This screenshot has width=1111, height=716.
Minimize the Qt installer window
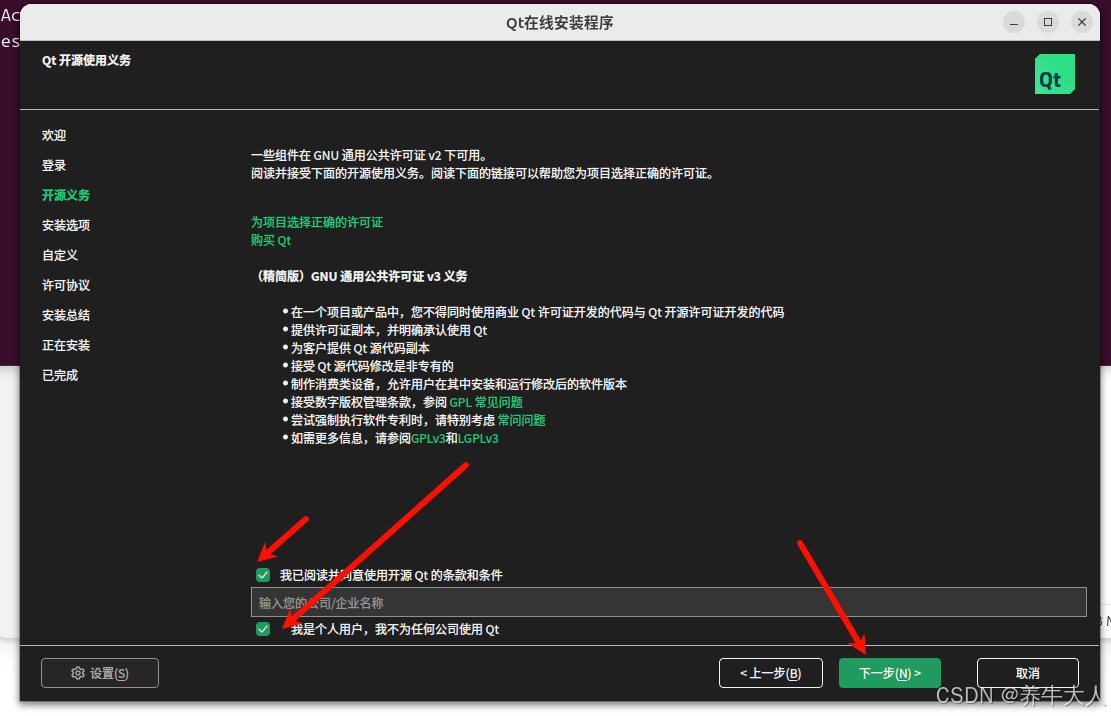1014,23
